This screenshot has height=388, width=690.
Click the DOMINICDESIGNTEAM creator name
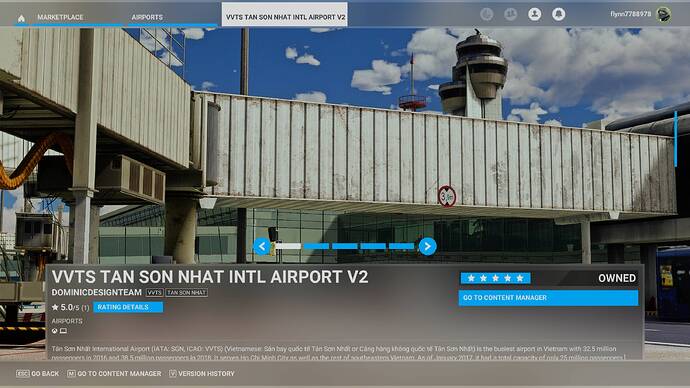tap(96, 292)
